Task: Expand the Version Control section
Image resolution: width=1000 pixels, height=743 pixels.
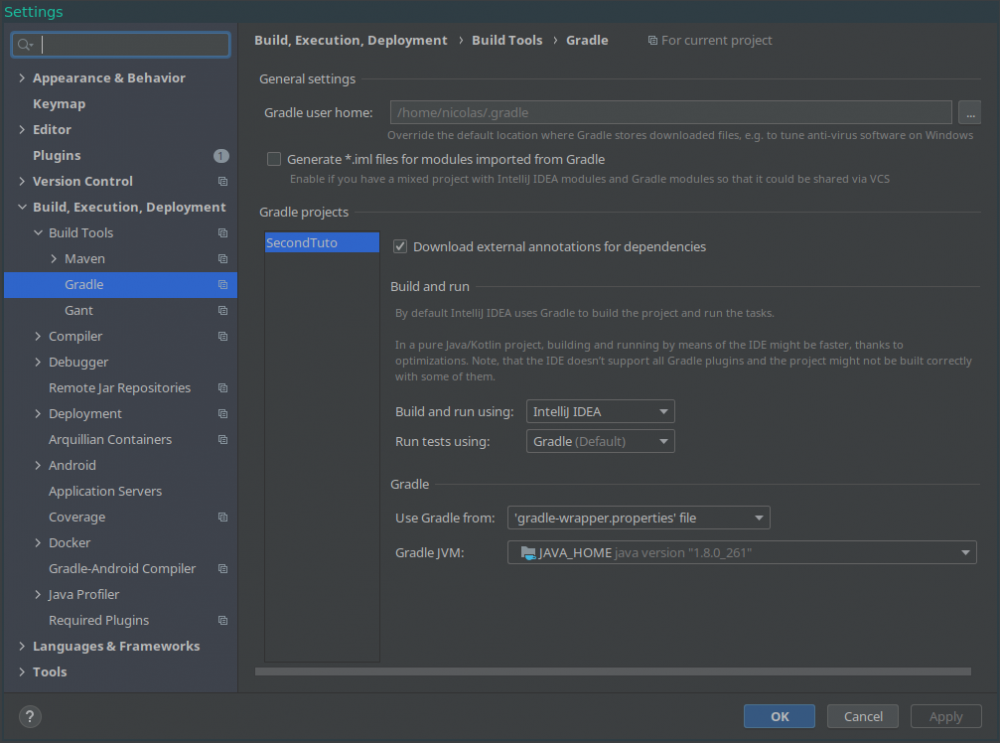Action: (22, 181)
